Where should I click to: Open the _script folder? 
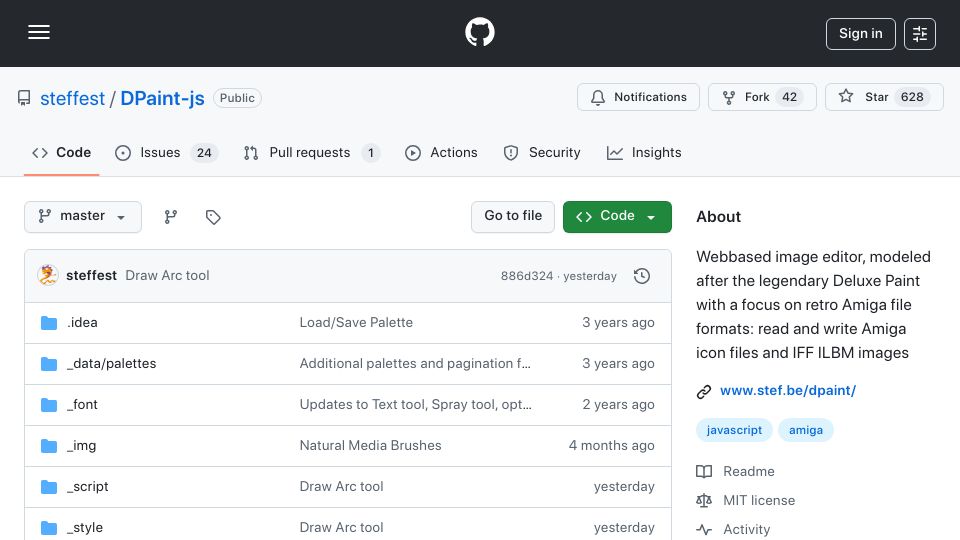pyautogui.click(x=88, y=487)
